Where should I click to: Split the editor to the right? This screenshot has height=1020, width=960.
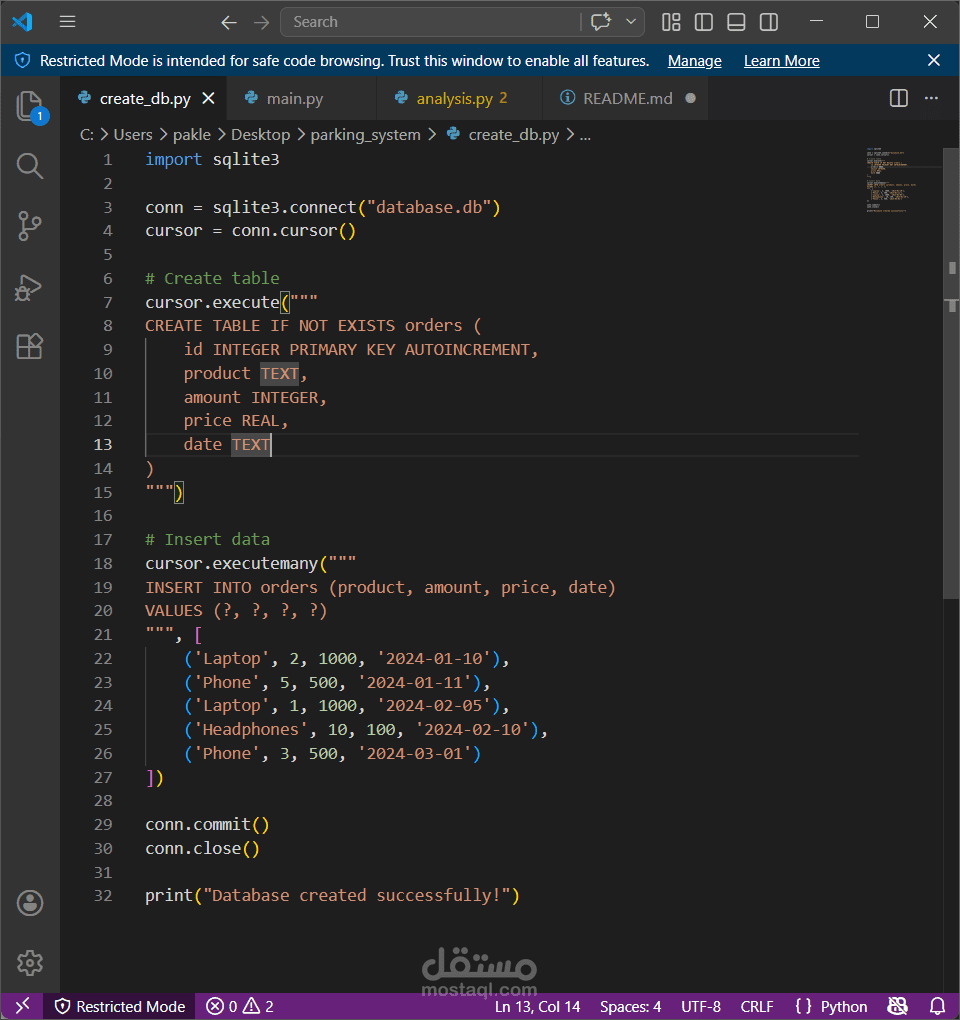point(898,98)
